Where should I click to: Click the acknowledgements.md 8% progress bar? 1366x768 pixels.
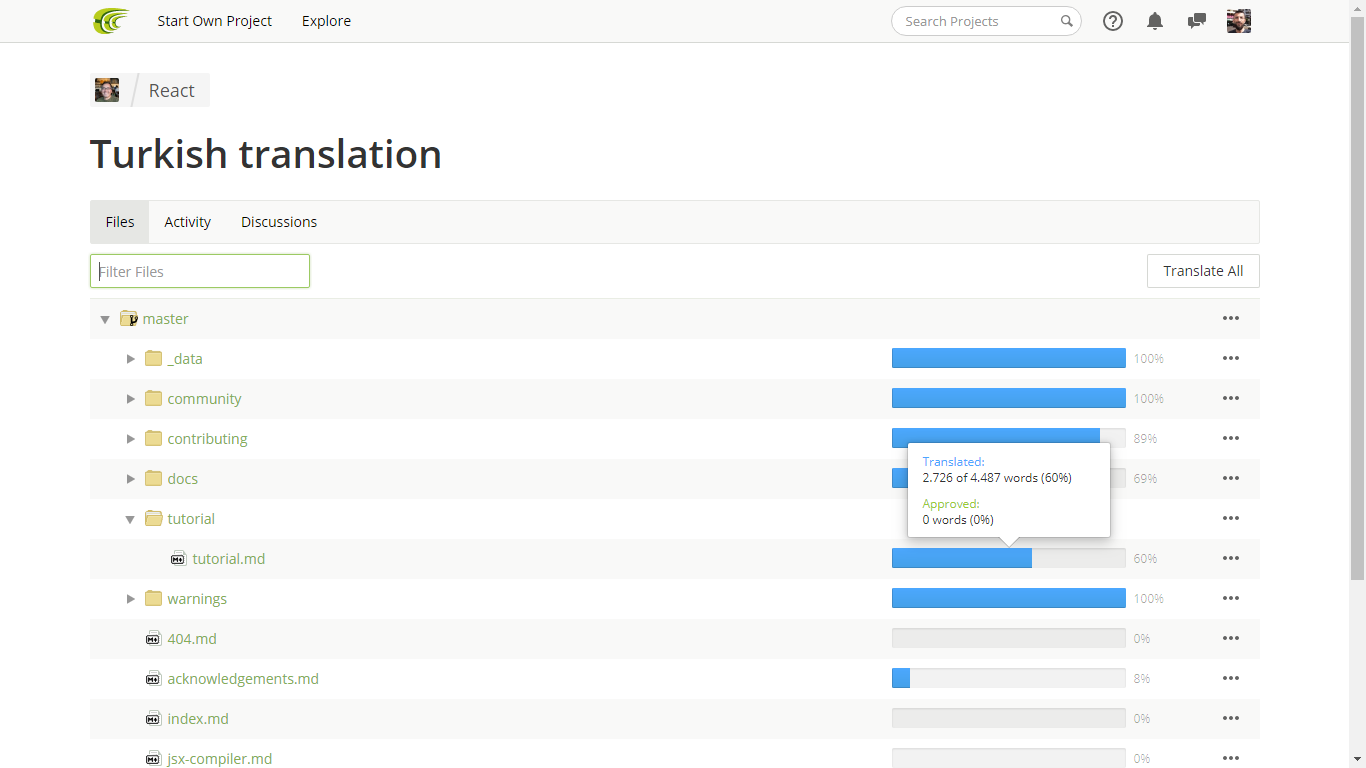click(x=1009, y=678)
